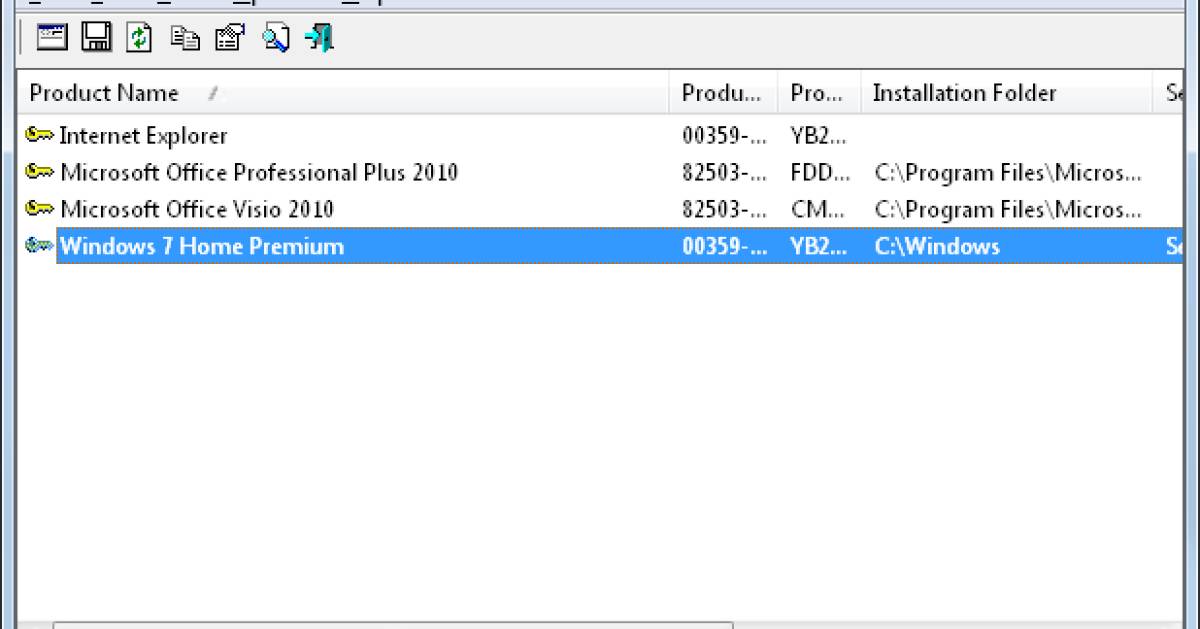The width and height of the screenshot is (1200, 629).
Task: Click key icon beside Office Professional Plus 2010
Action: coord(40,172)
